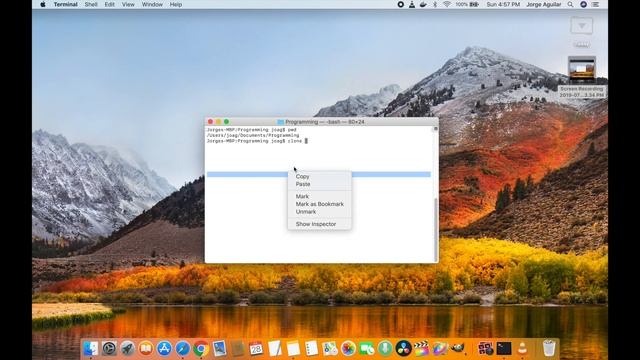
Task: Launch Google Chrome from the Dock
Action: tap(201, 348)
